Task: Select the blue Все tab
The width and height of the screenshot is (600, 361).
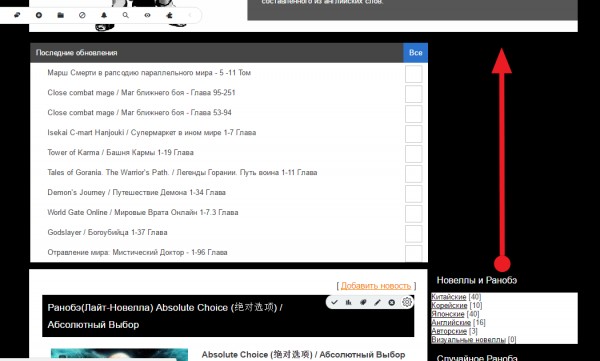Action: [x=416, y=53]
